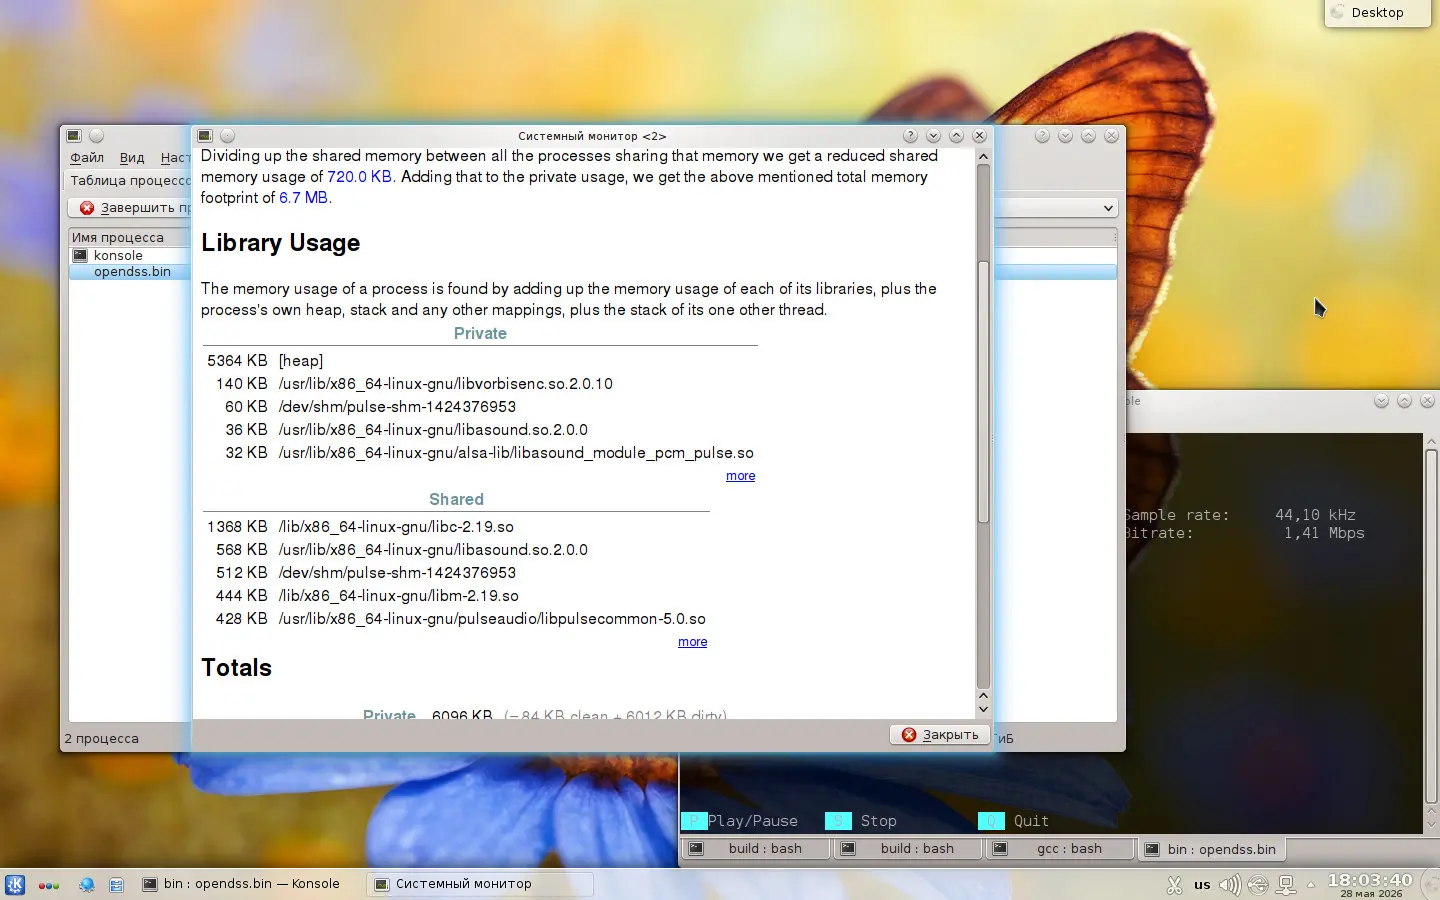The height and width of the screenshot is (900, 1440).
Task: Open the window menu icon of Системный монитор <2>
Action: pos(205,136)
